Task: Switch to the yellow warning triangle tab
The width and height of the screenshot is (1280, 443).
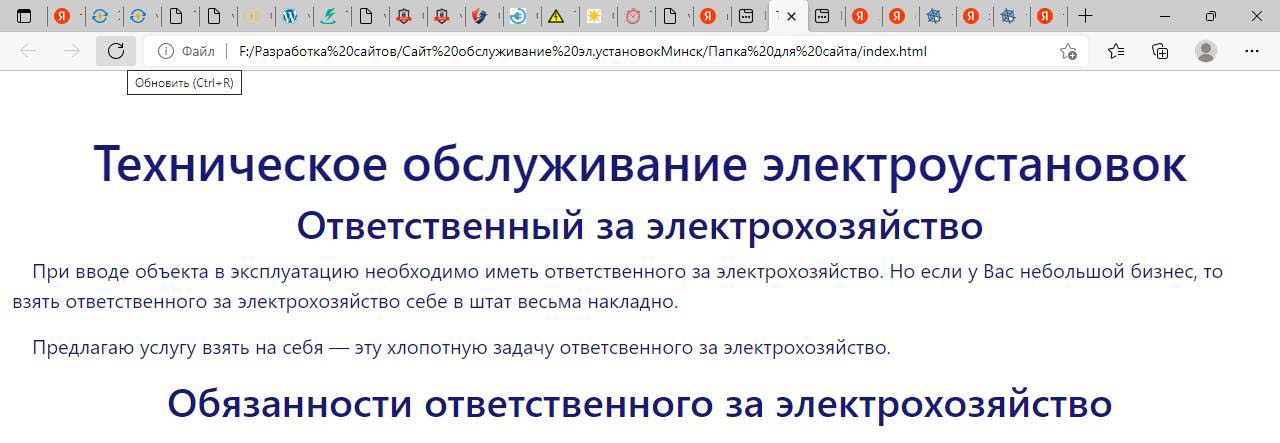Action: click(555, 16)
